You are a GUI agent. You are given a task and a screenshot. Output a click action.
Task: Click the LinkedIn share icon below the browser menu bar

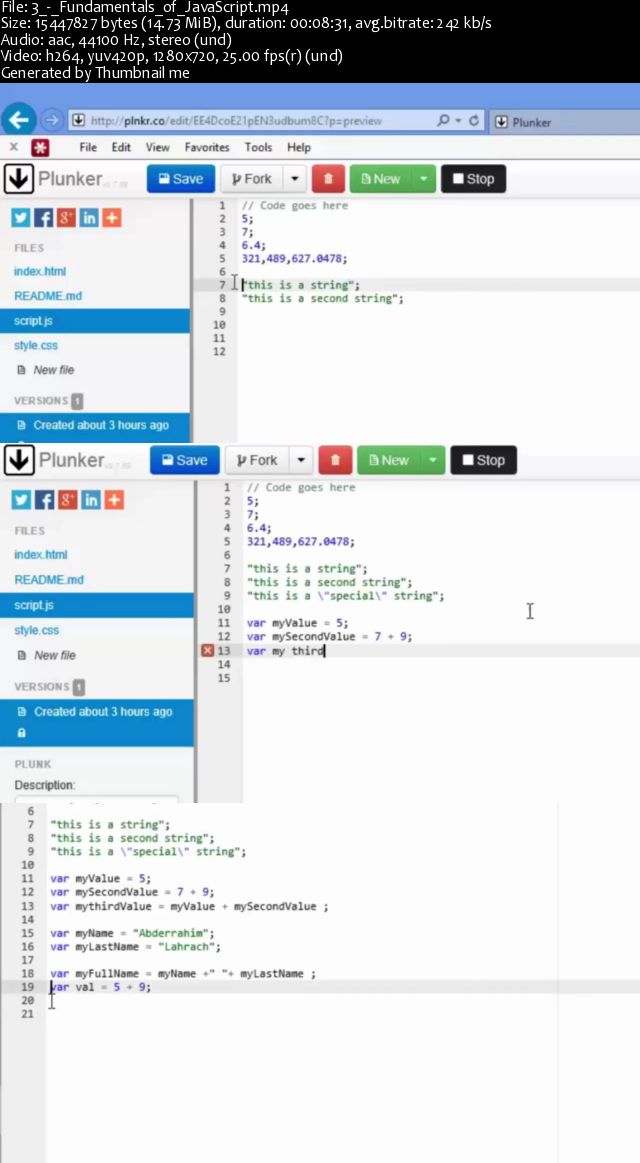(x=89, y=217)
